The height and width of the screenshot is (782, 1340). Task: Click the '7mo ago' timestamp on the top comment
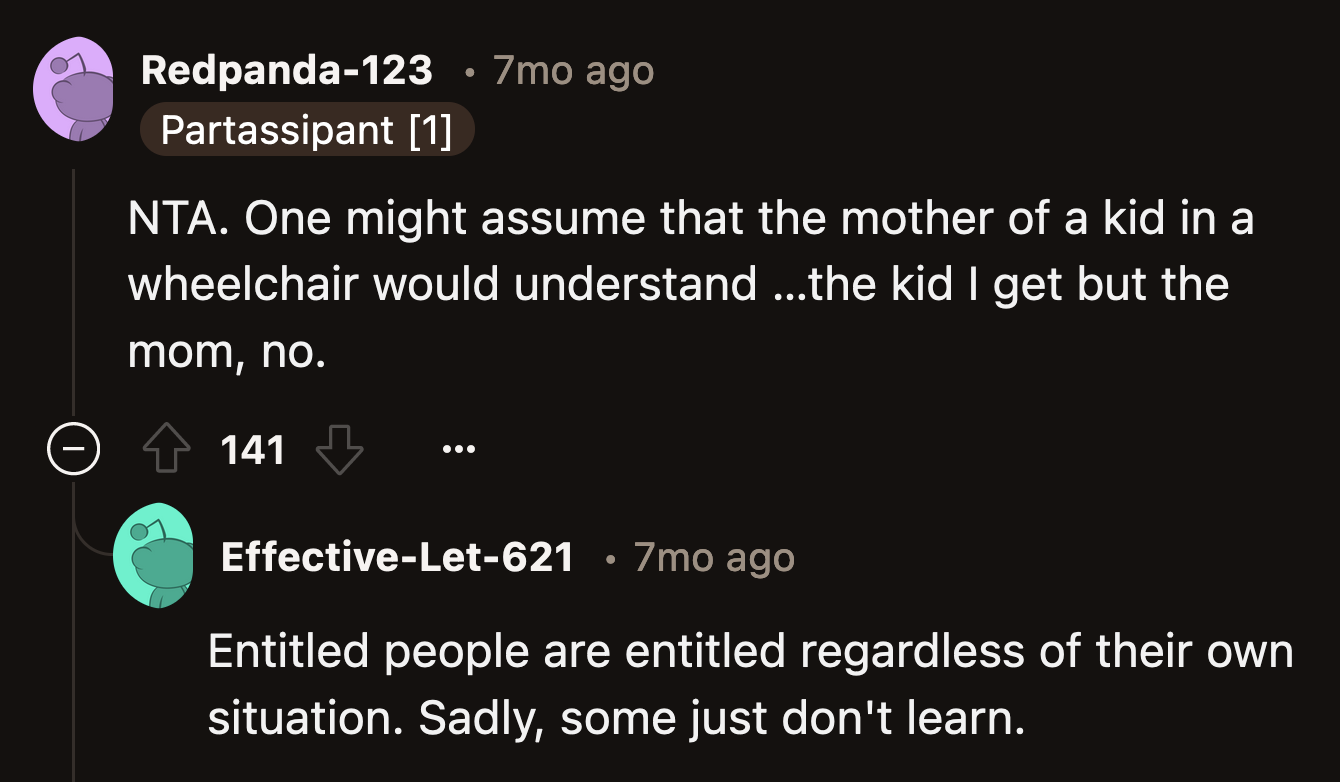point(572,70)
